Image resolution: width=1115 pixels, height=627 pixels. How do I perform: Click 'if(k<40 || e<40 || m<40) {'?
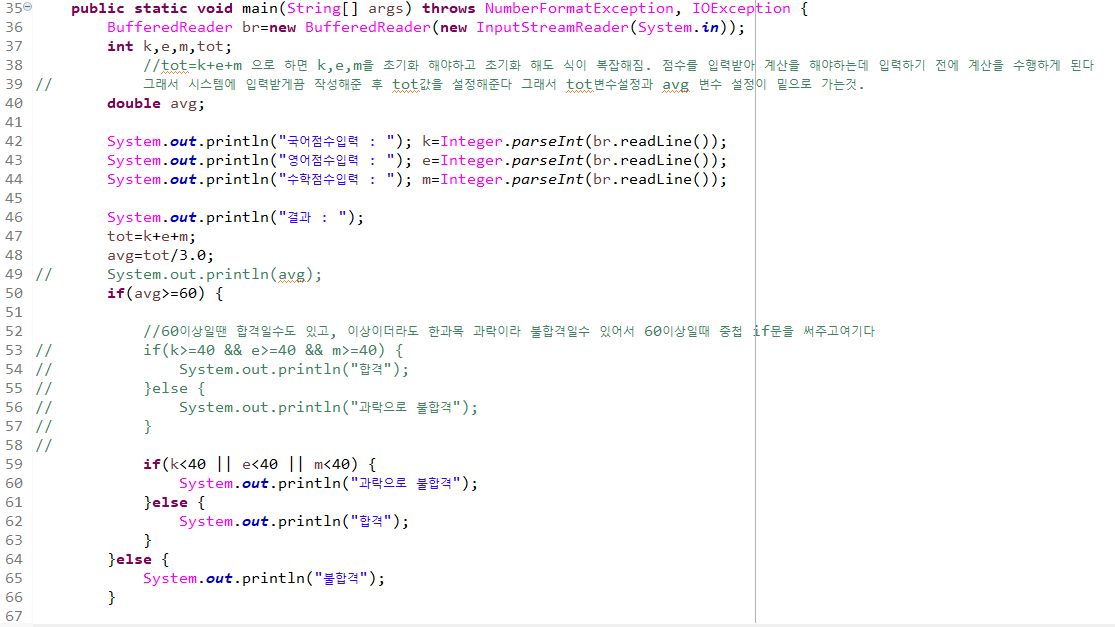click(260, 464)
